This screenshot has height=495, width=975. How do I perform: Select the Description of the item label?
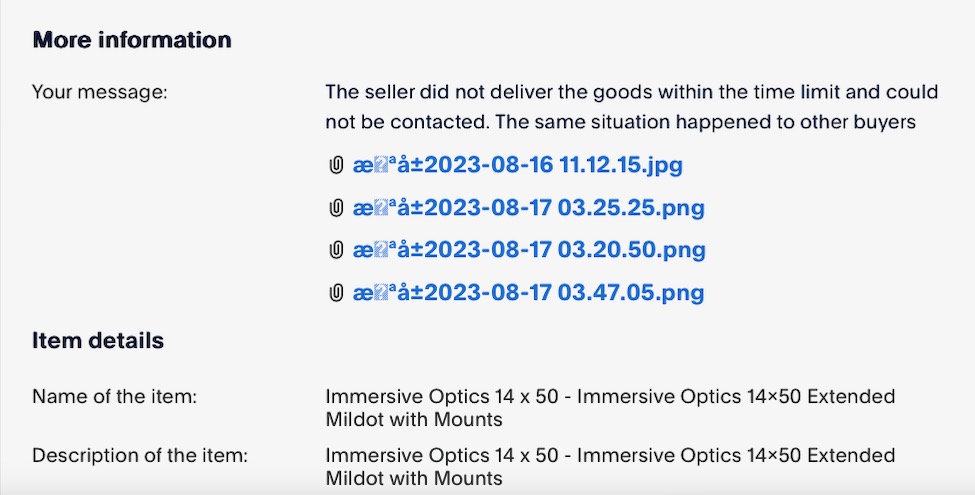click(x=140, y=455)
